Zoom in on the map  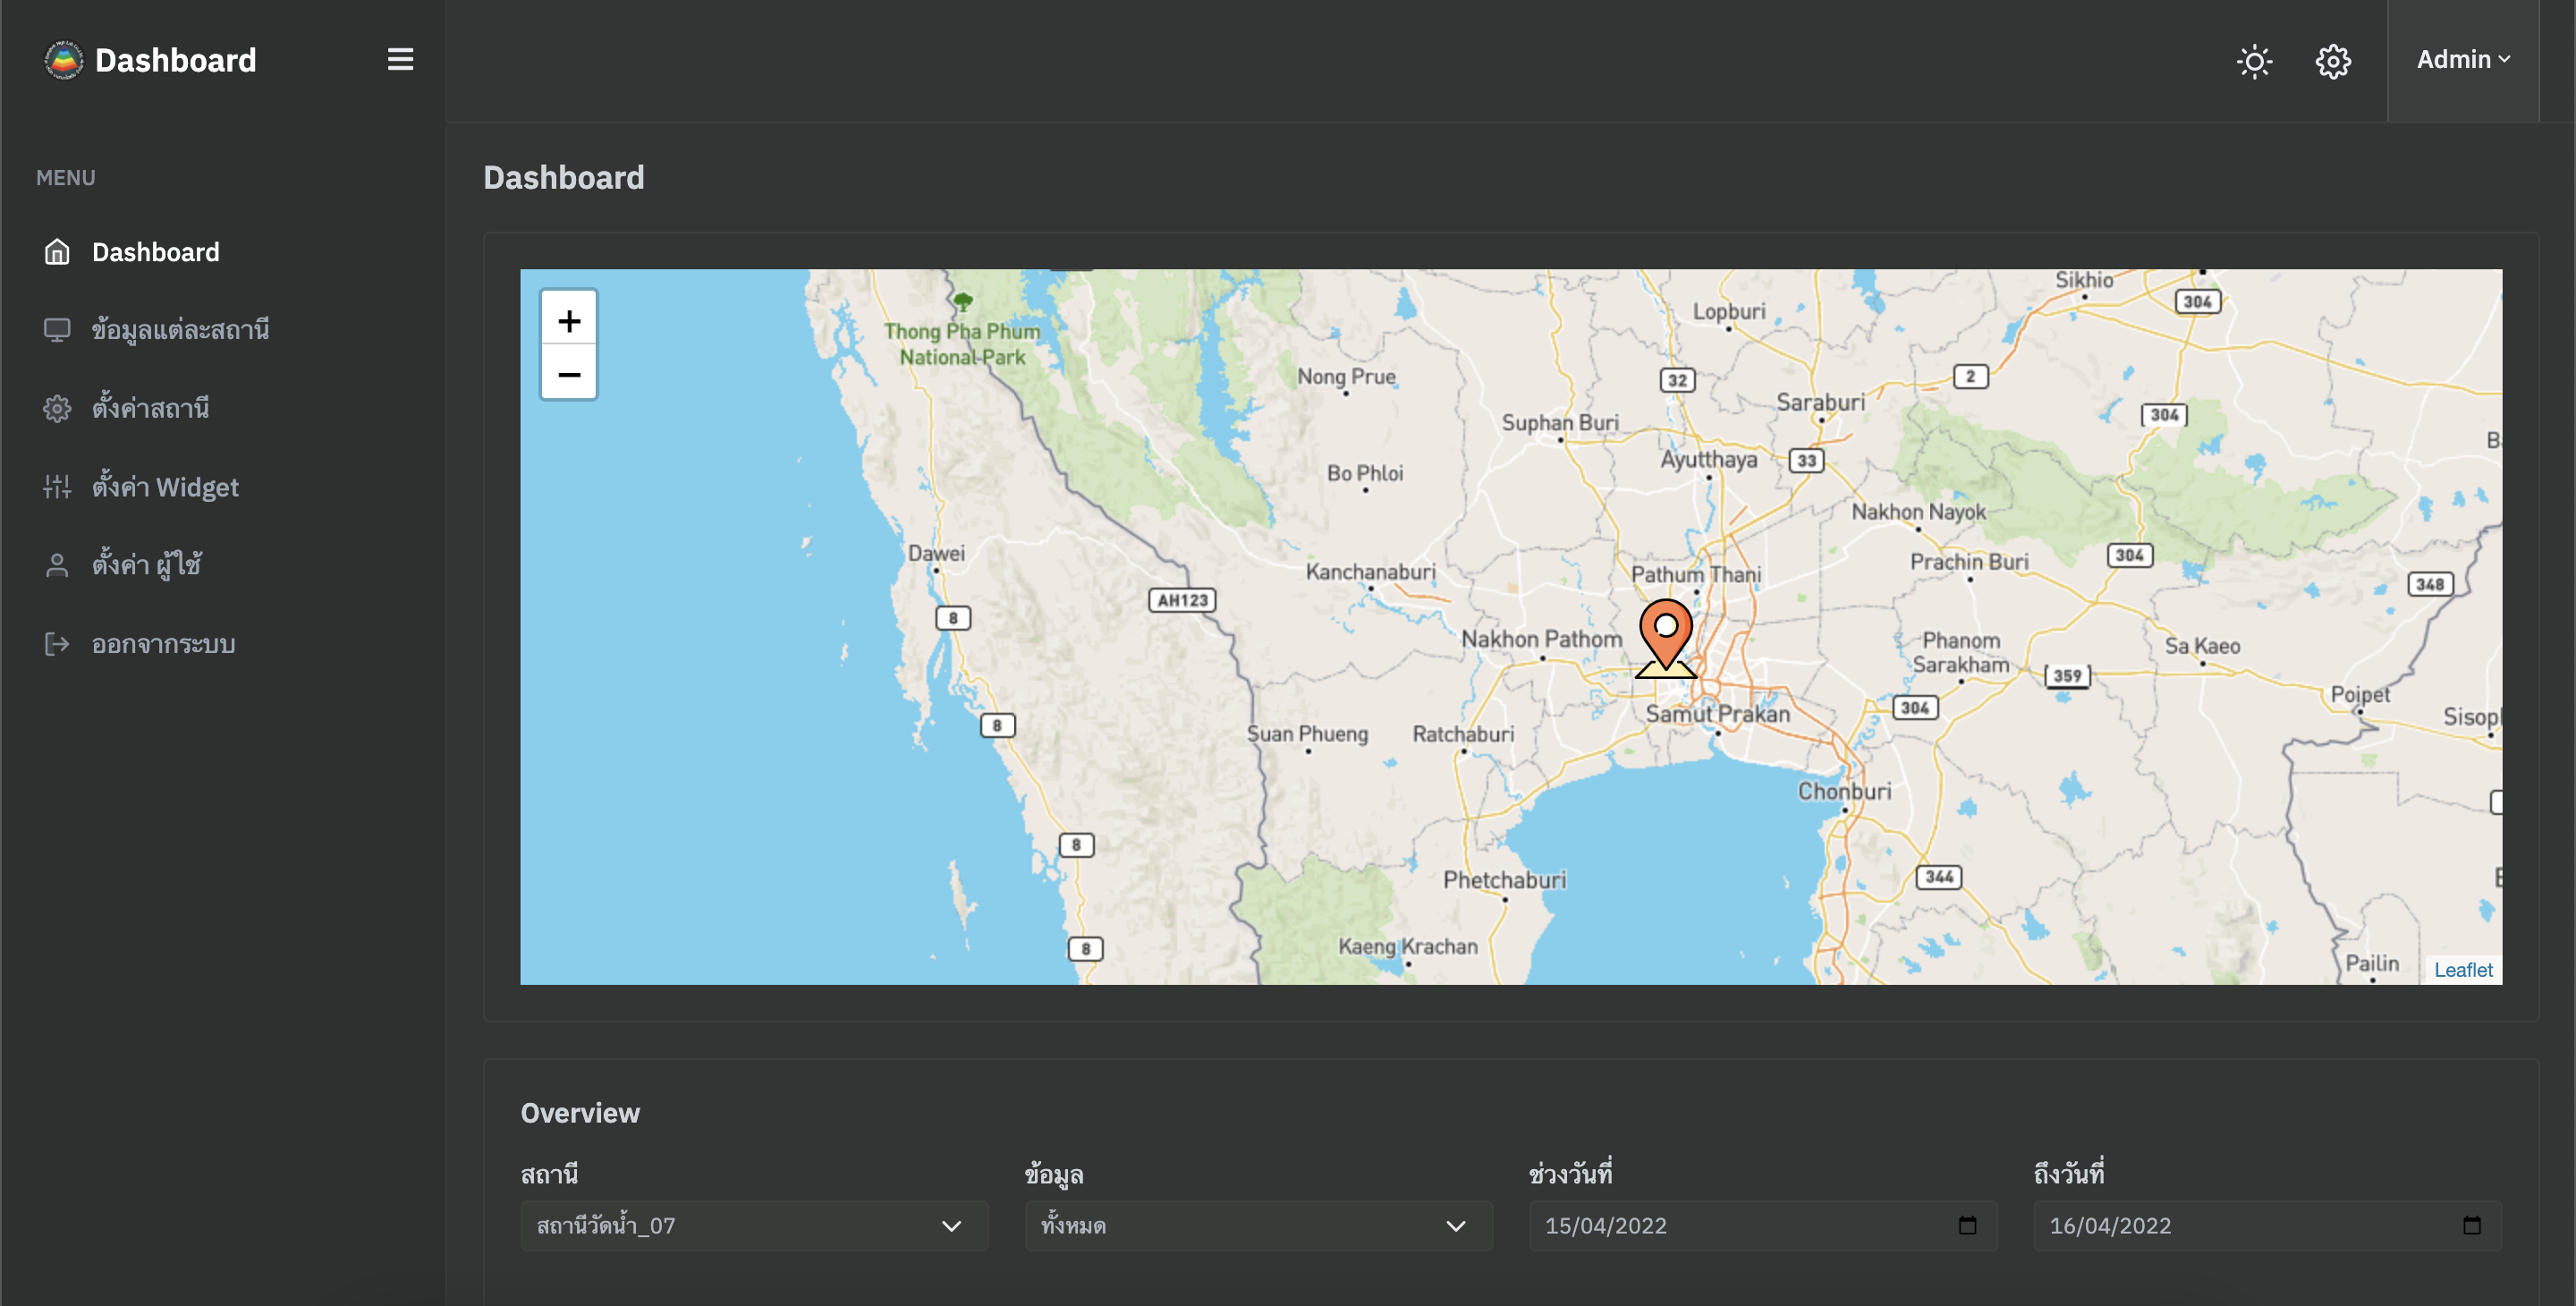tap(569, 320)
